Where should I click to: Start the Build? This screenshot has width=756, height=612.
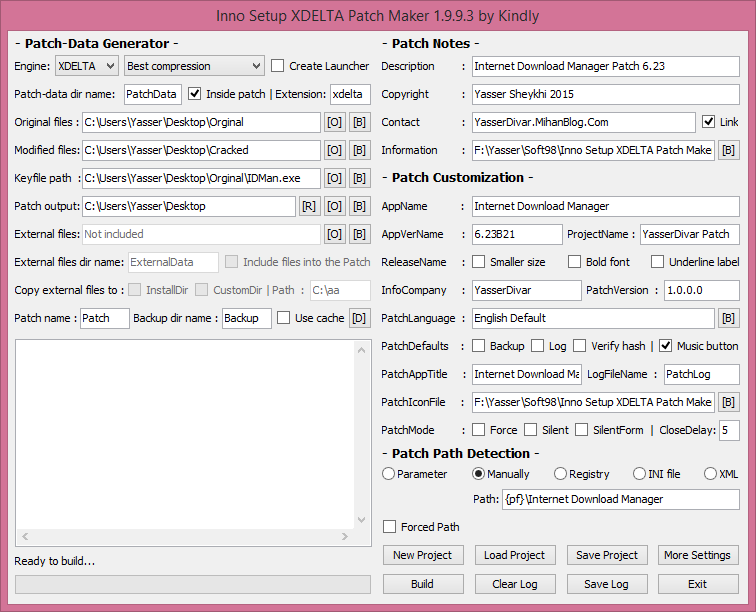click(x=423, y=584)
